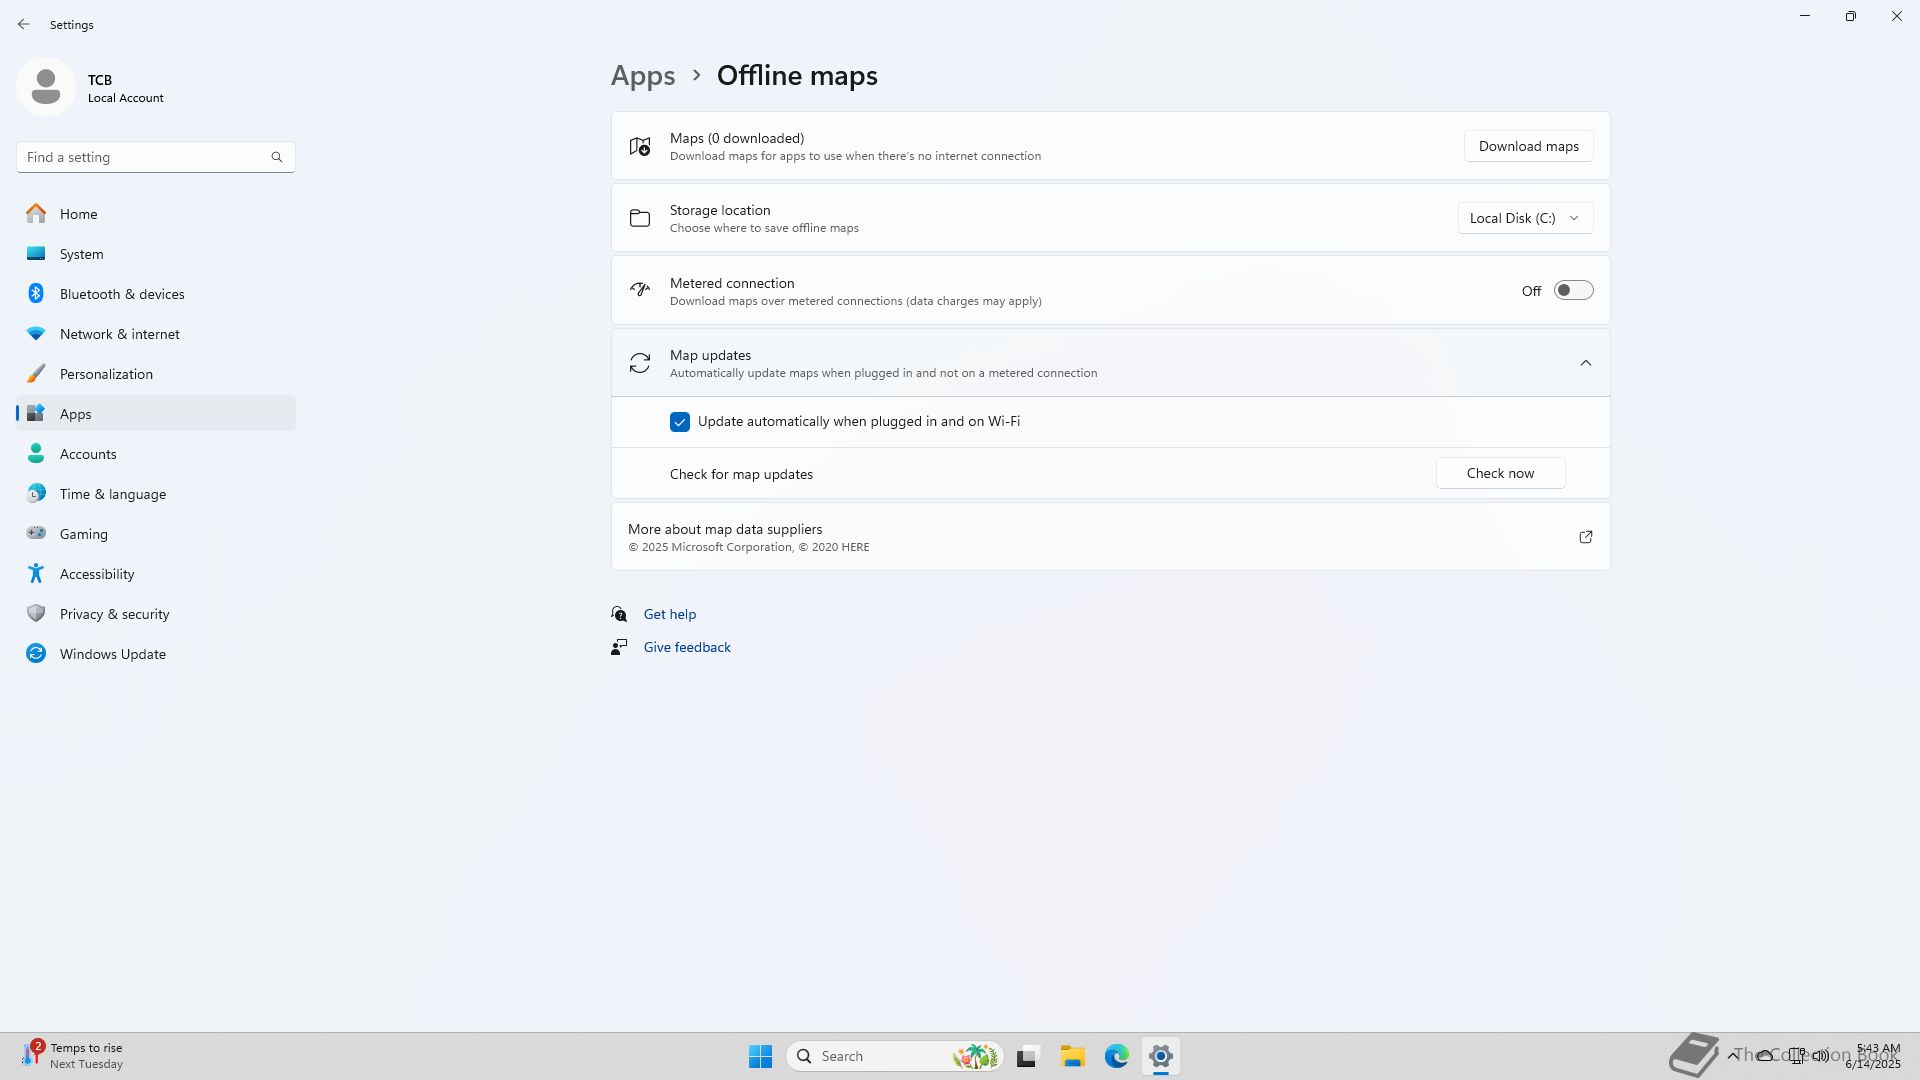The height and width of the screenshot is (1080, 1920).
Task: Uncheck Update automatically when plugged in
Action: pos(680,422)
